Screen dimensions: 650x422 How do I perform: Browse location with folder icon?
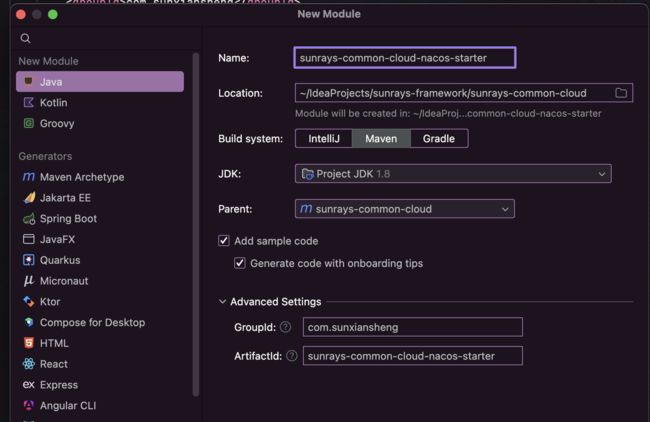click(x=621, y=93)
